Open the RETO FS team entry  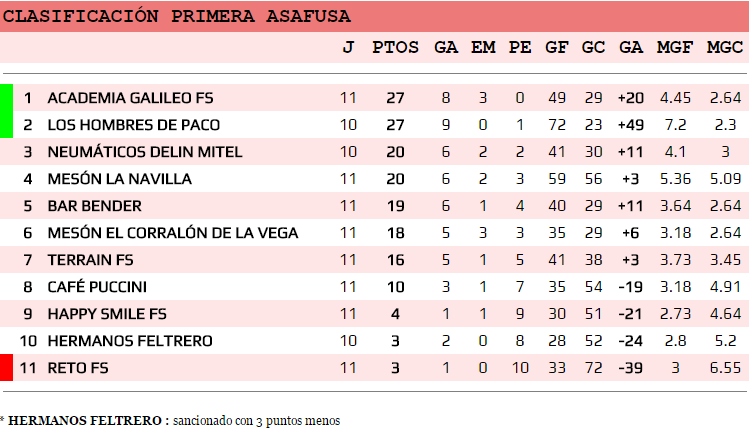(x=77, y=368)
